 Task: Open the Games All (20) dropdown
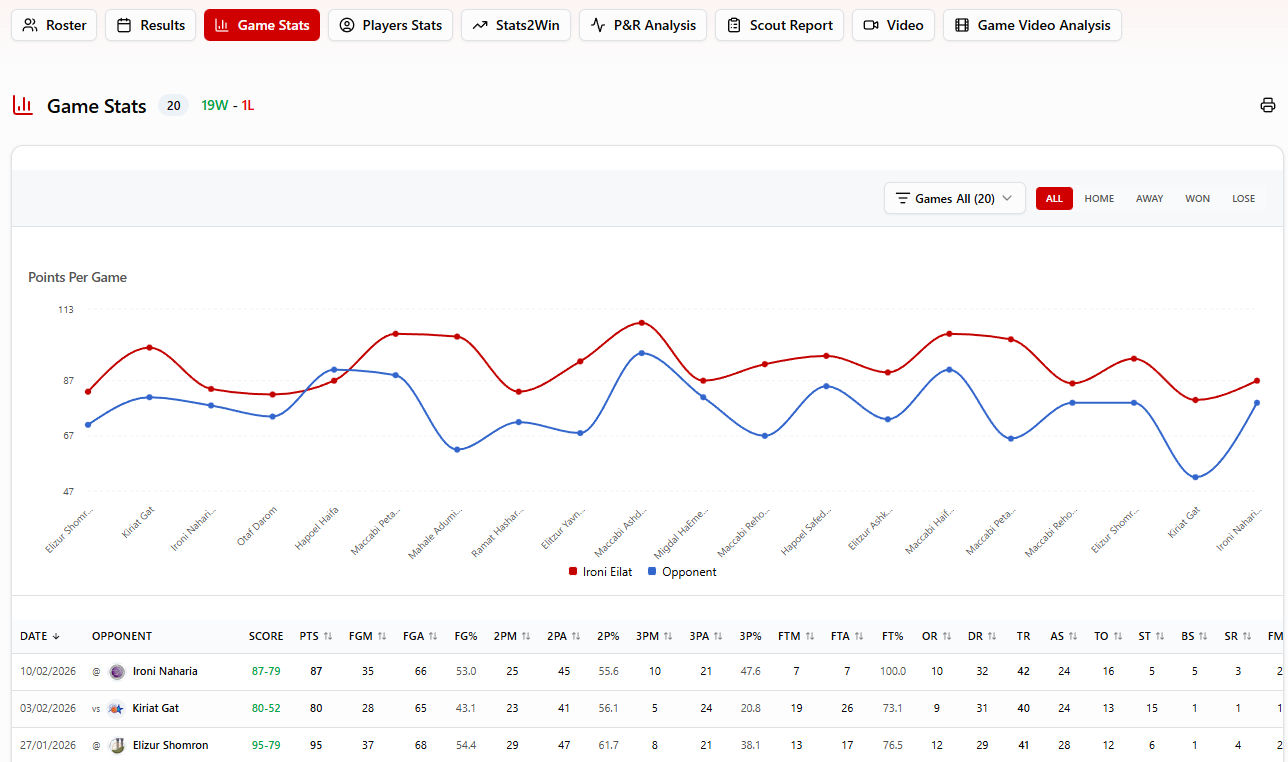click(x=954, y=199)
